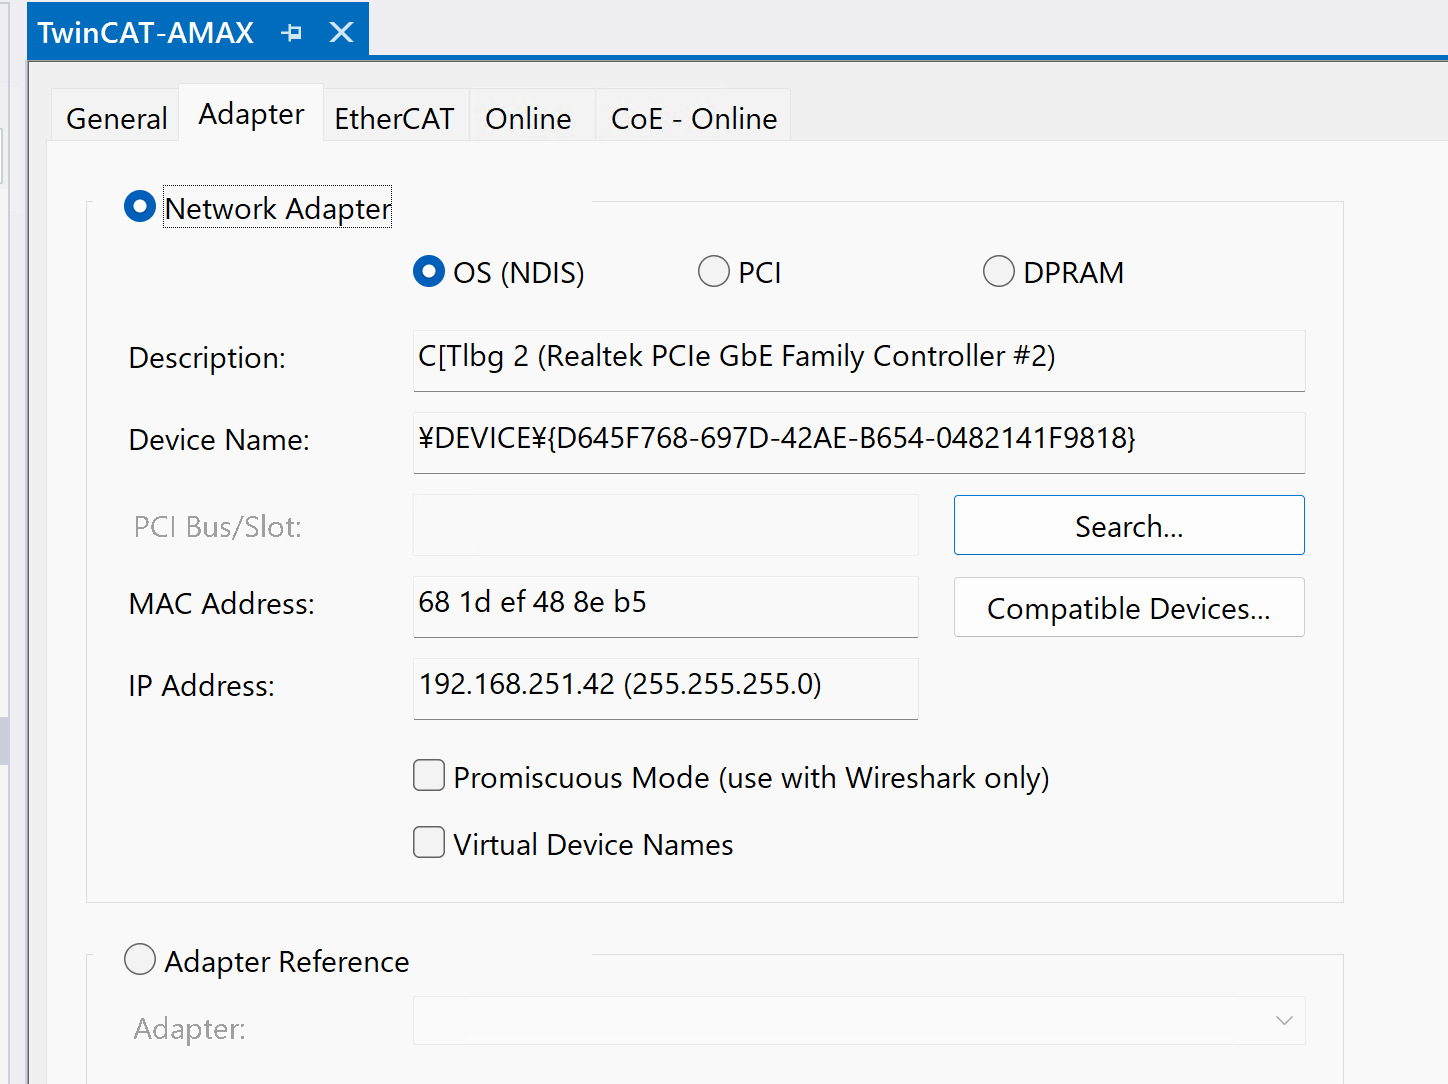Click the IP Address field

[665, 688]
